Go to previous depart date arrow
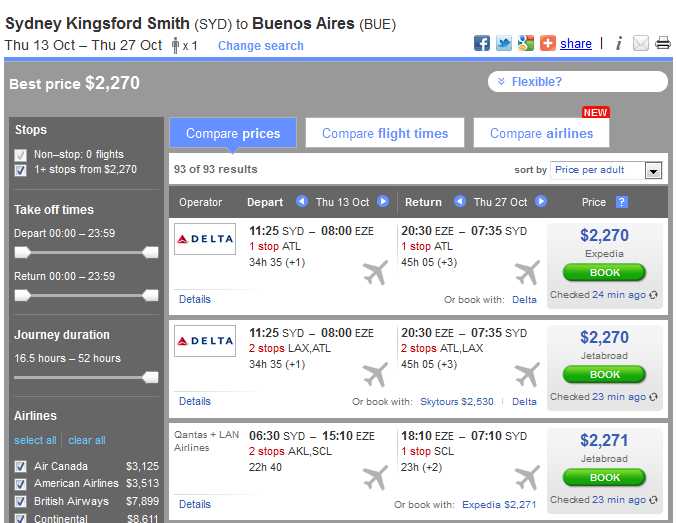 [302, 201]
